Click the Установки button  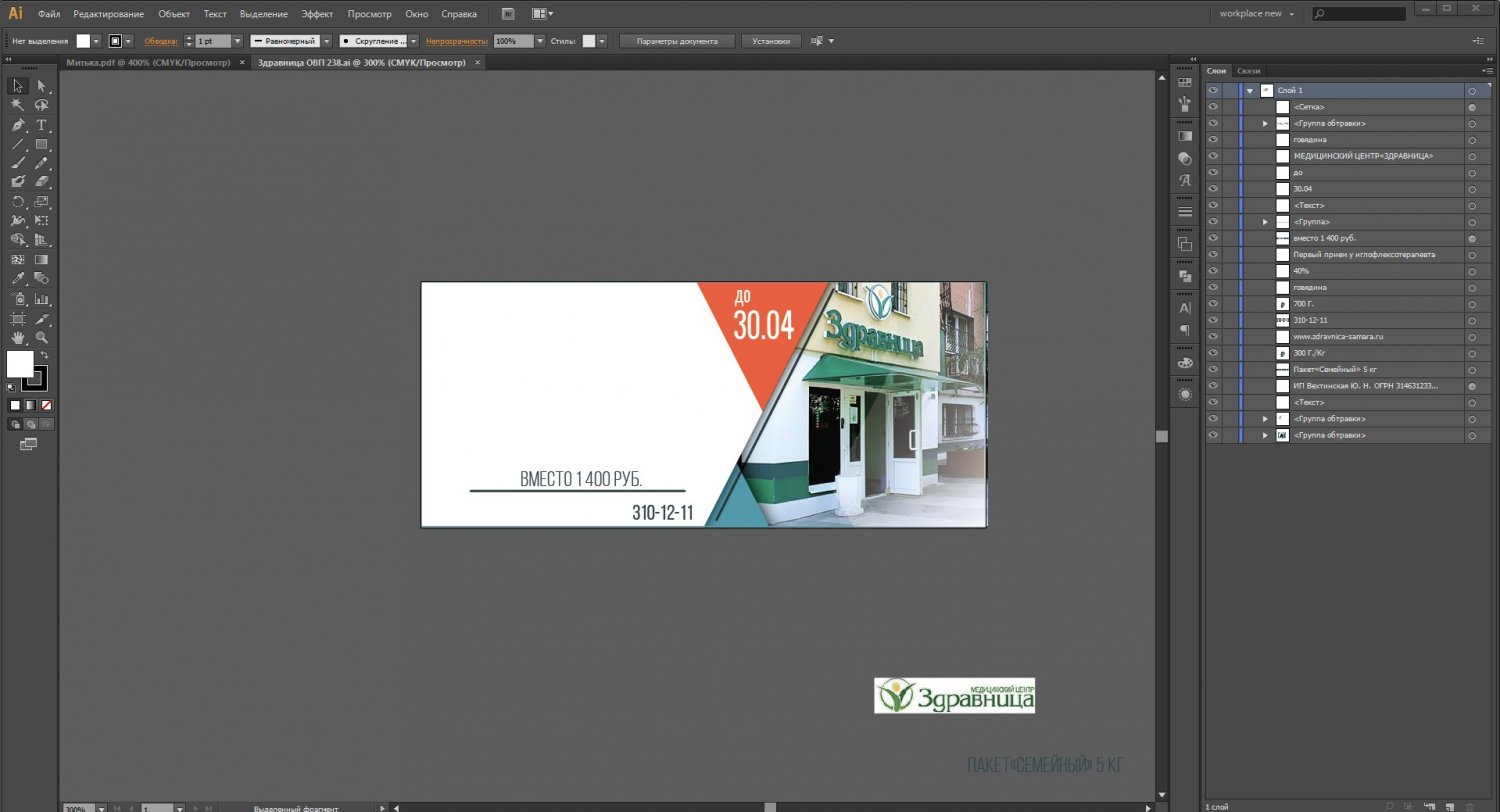click(x=771, y=41)
